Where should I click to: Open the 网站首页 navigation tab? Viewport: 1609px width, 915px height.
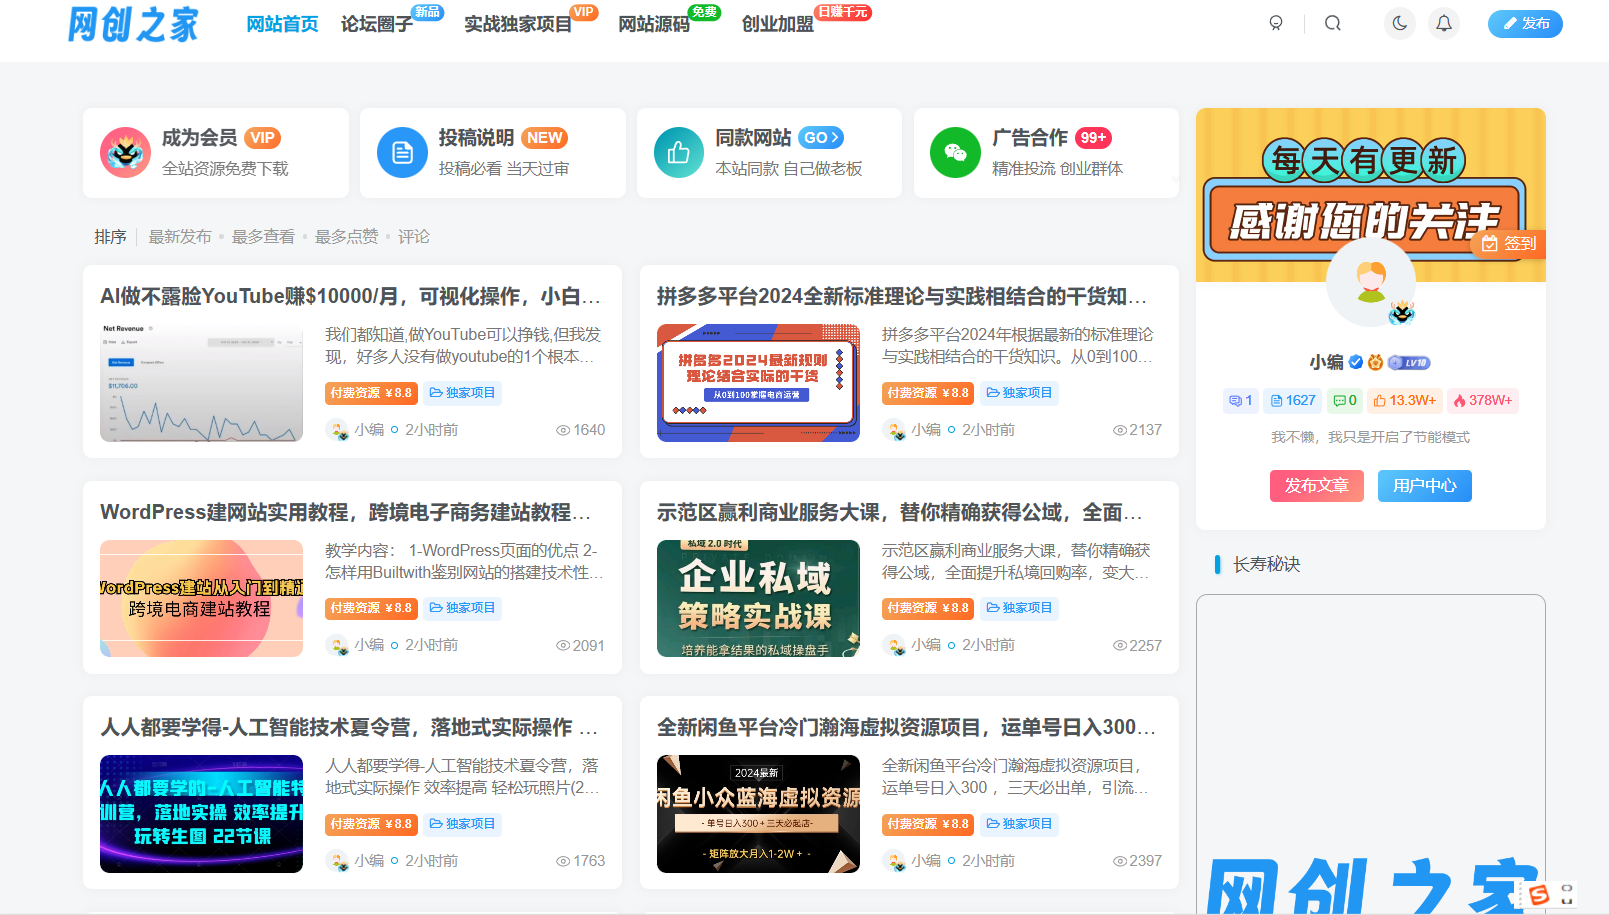(282, 24)
